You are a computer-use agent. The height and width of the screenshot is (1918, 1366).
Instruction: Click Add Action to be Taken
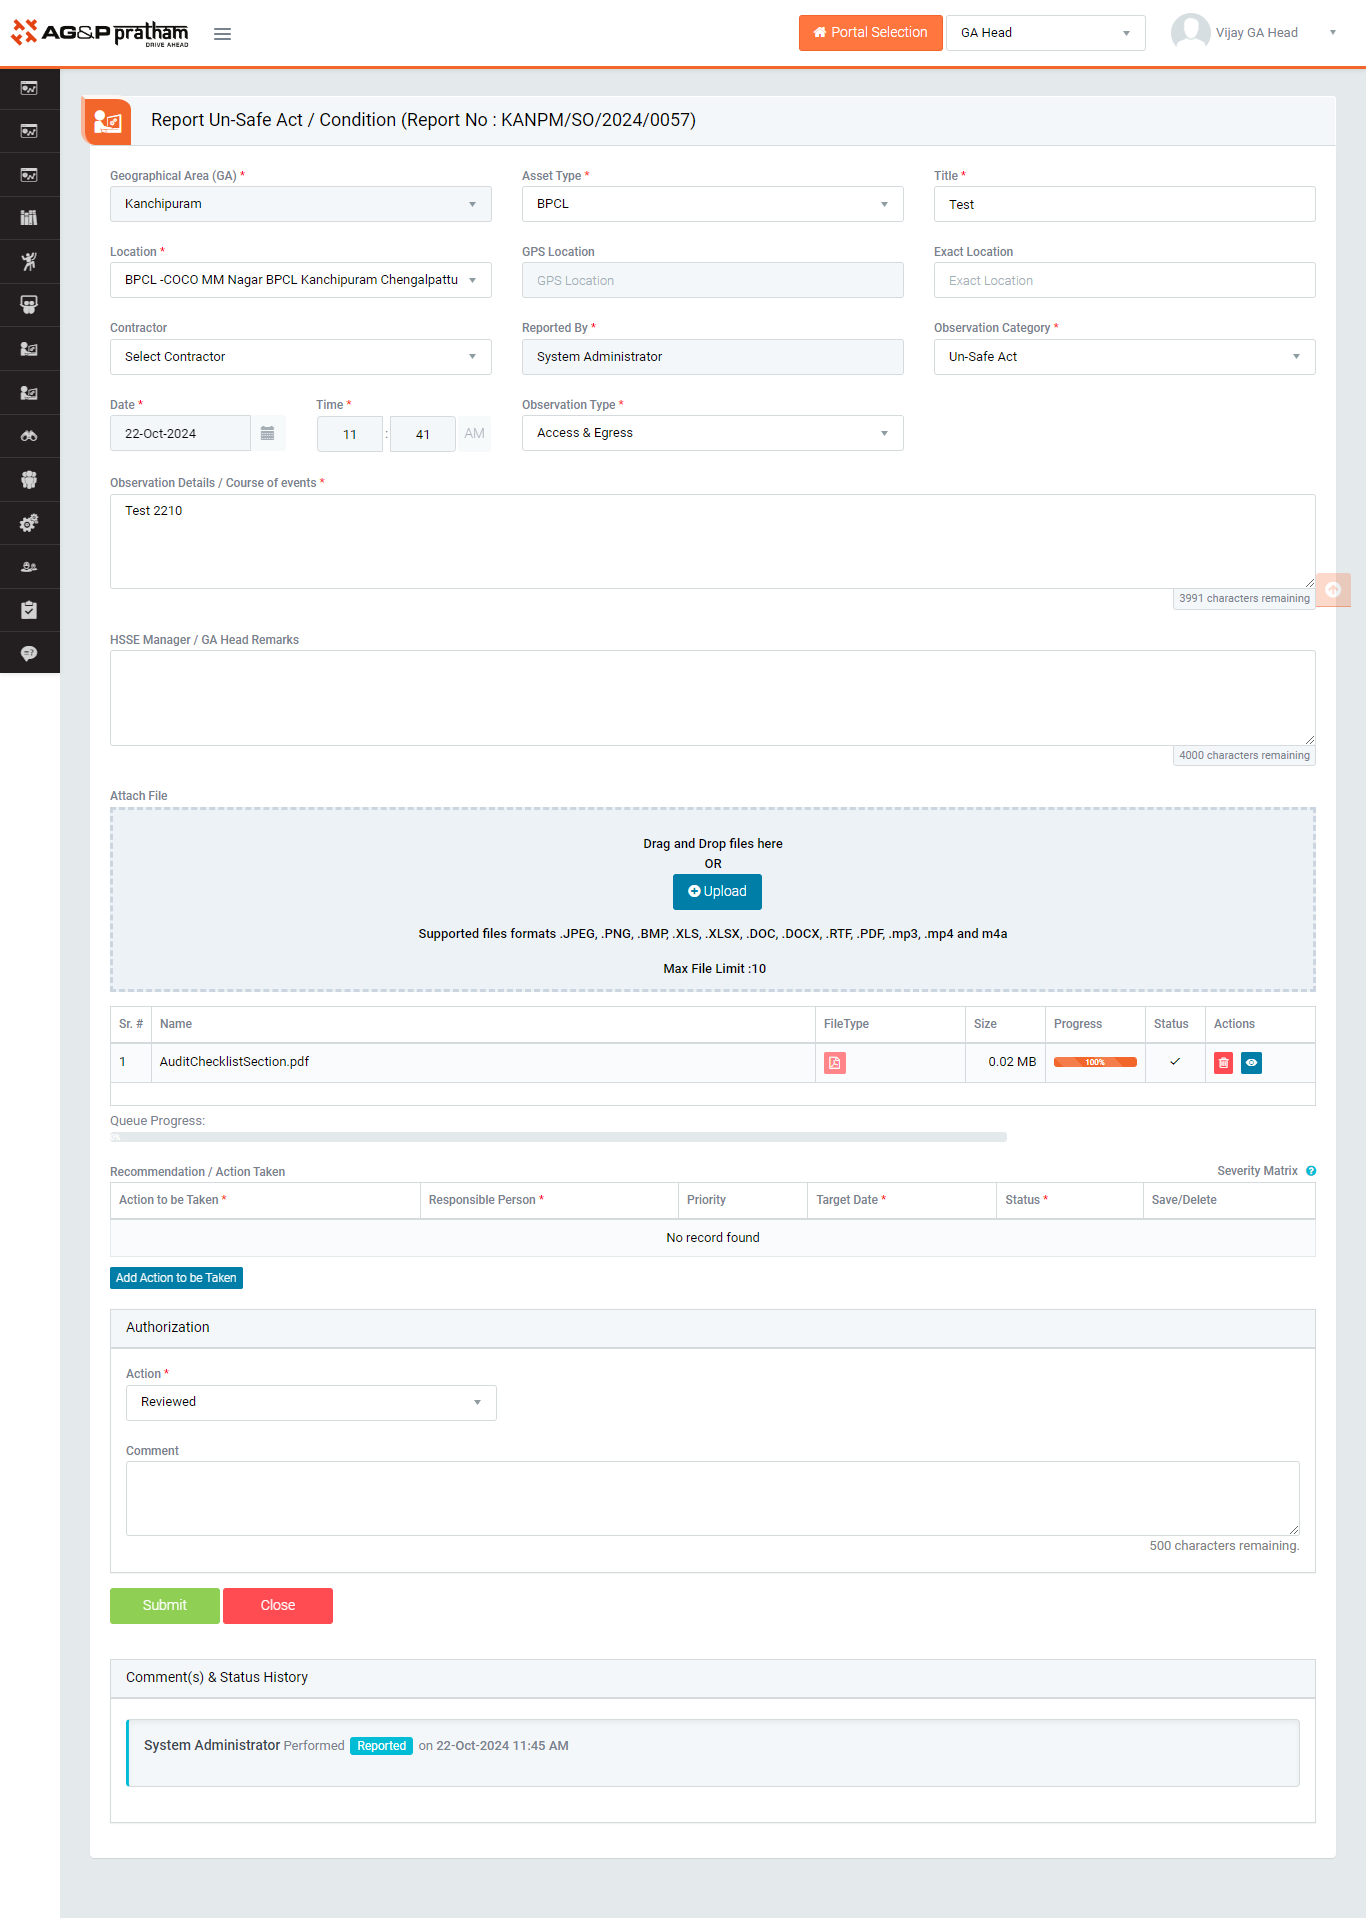point(176,1278)
